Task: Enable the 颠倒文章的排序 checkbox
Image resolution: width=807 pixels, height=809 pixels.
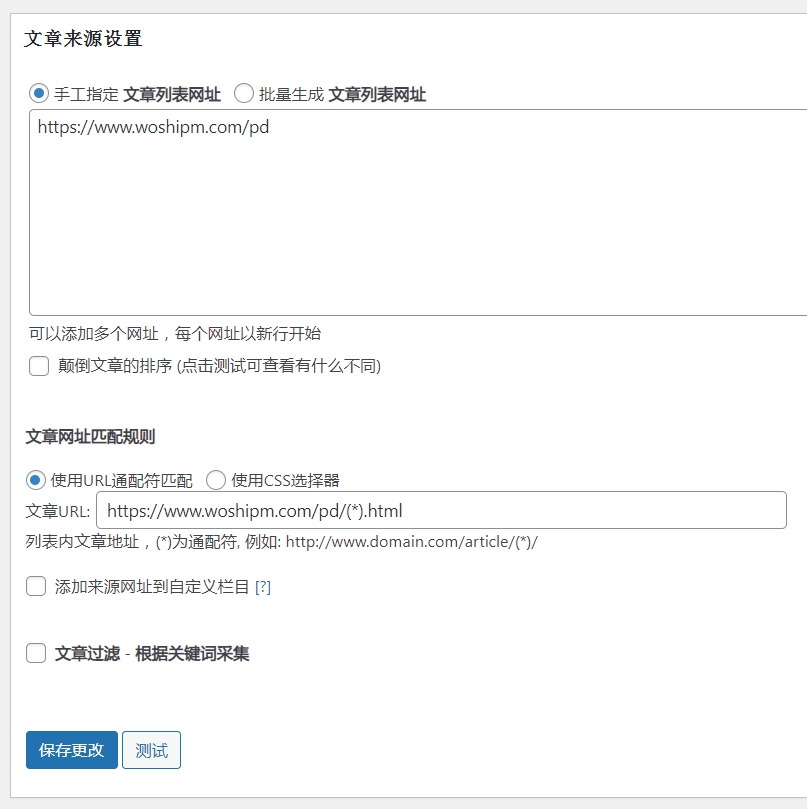Action: [39, 366]
